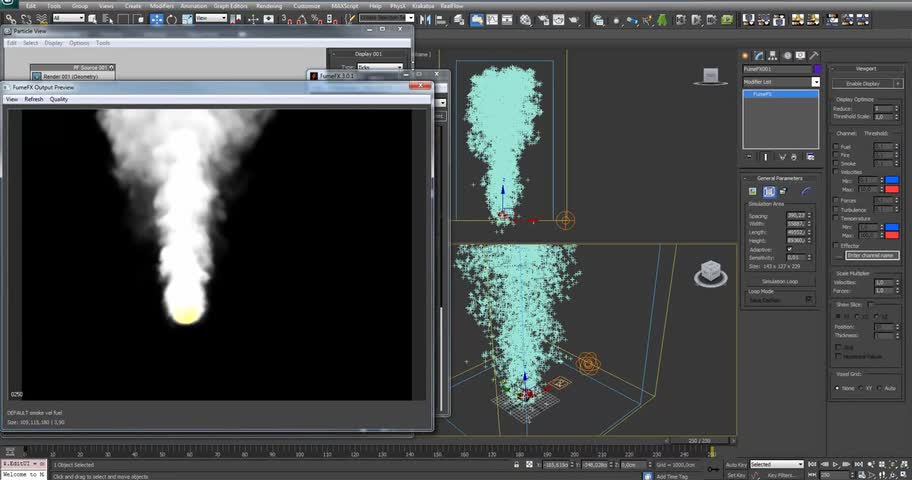
Task: Open the Create panel star icon
Action: pyautogui.click(x=747, y=55)
